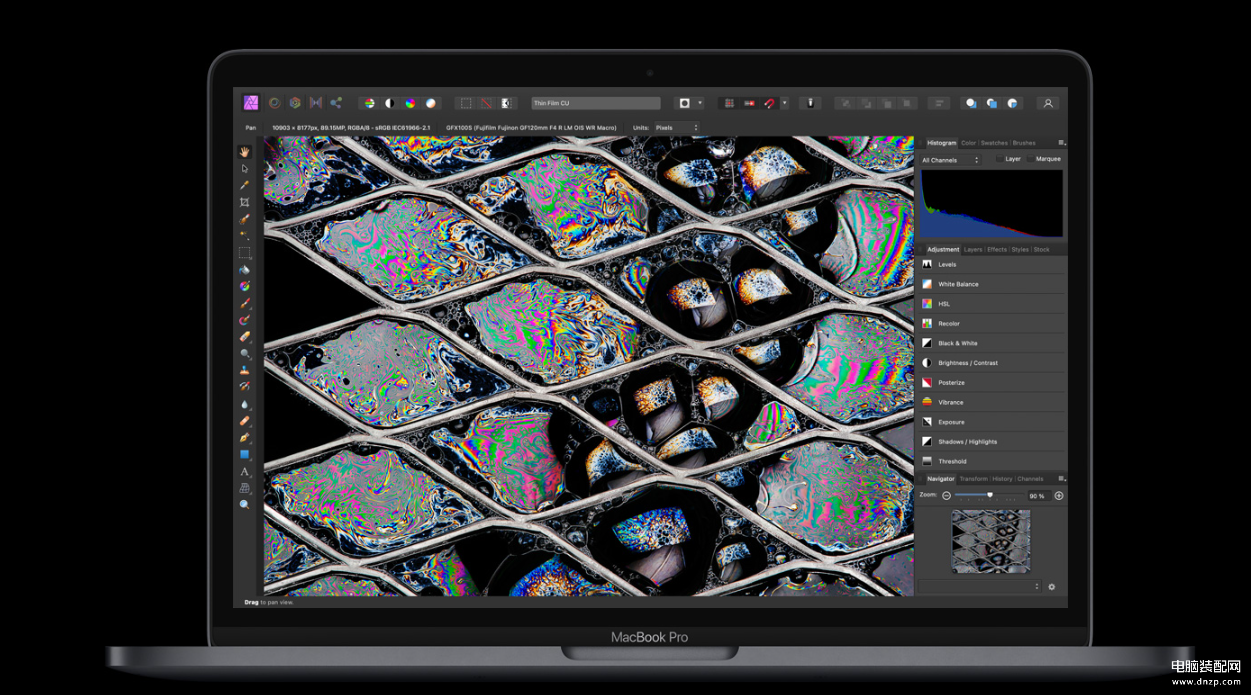Switch to the Develop Persona icon

click(x=295, y=103)
